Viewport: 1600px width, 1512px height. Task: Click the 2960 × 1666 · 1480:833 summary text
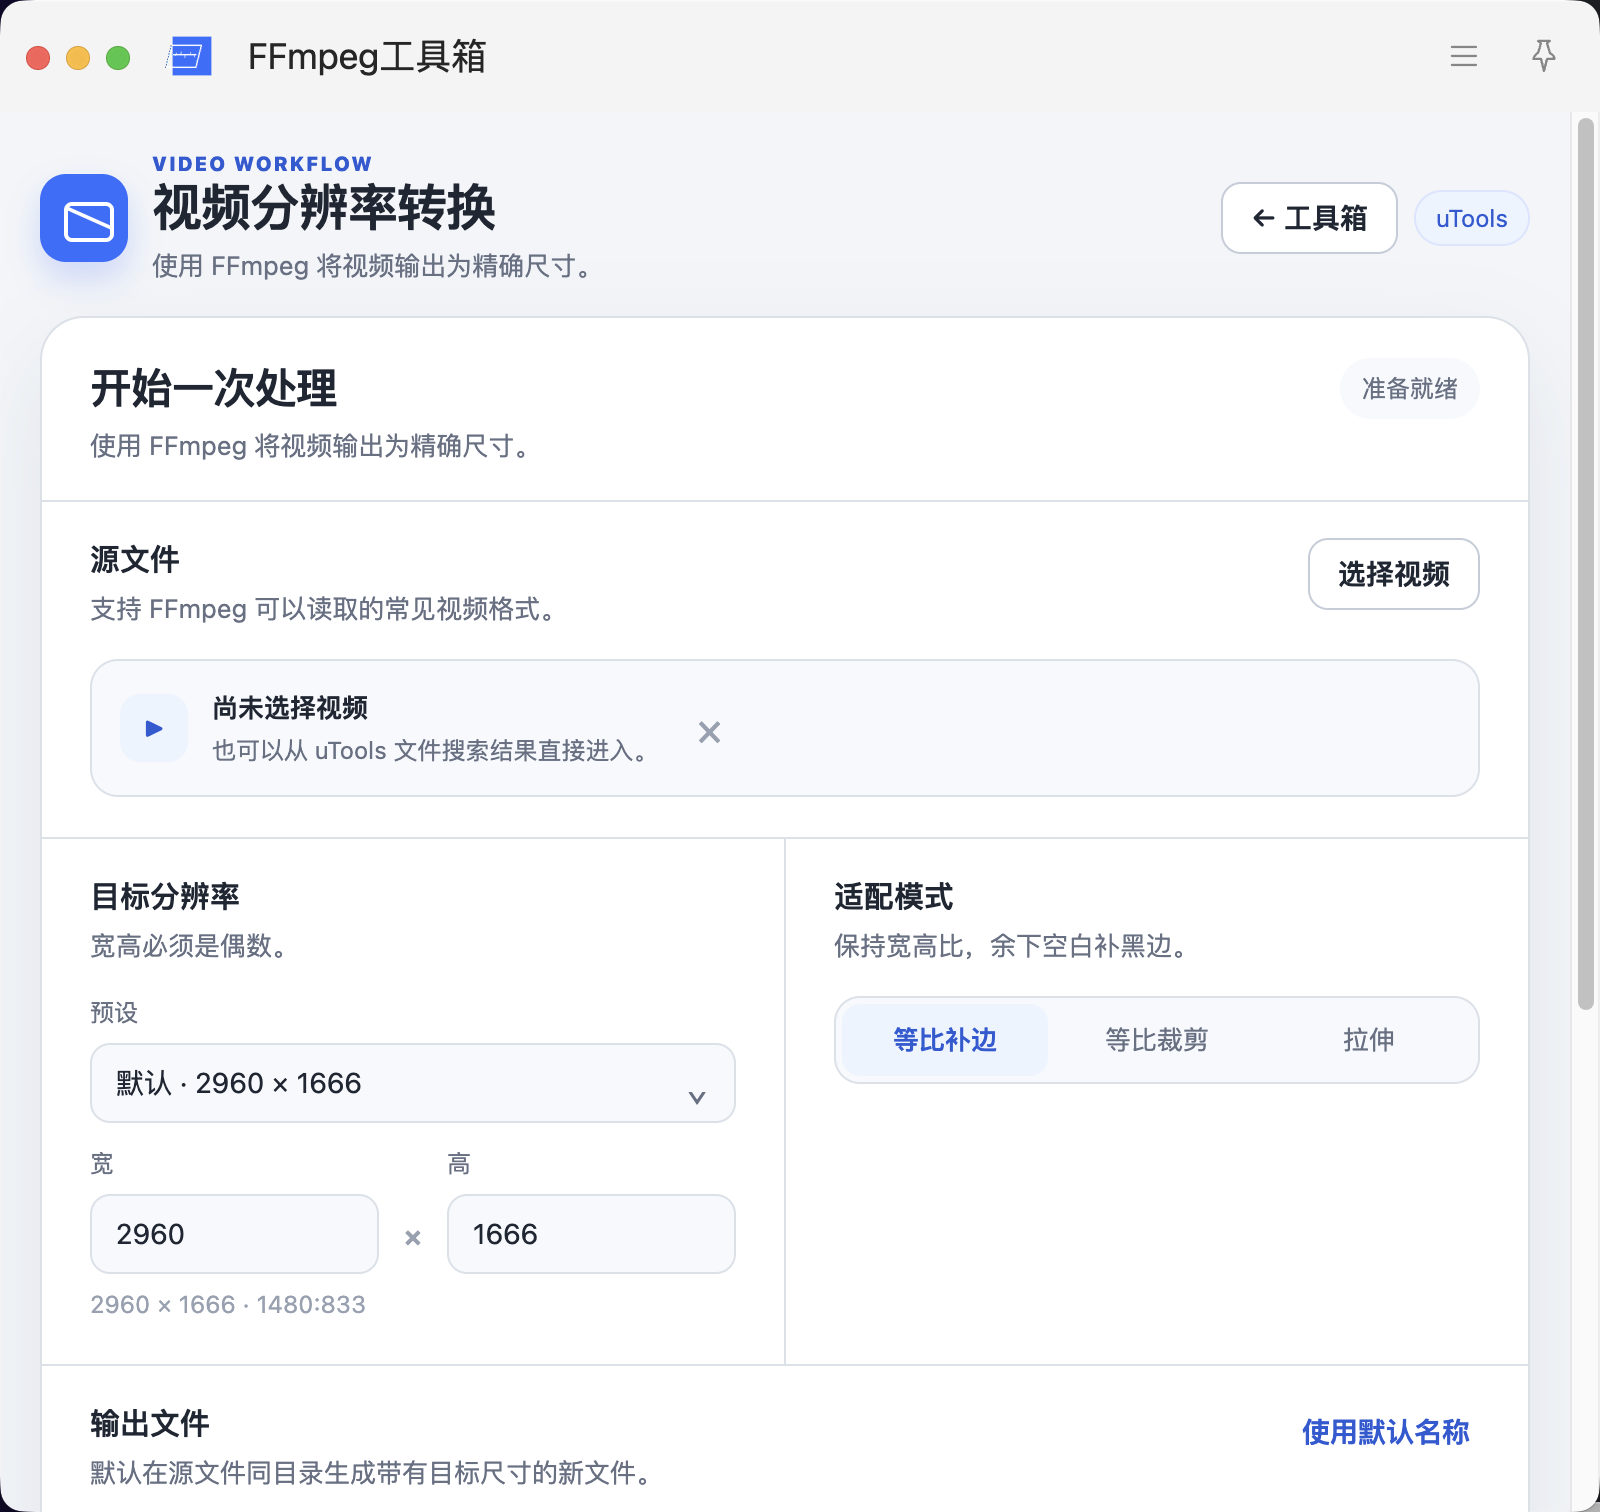click(x=228, y=1304)
